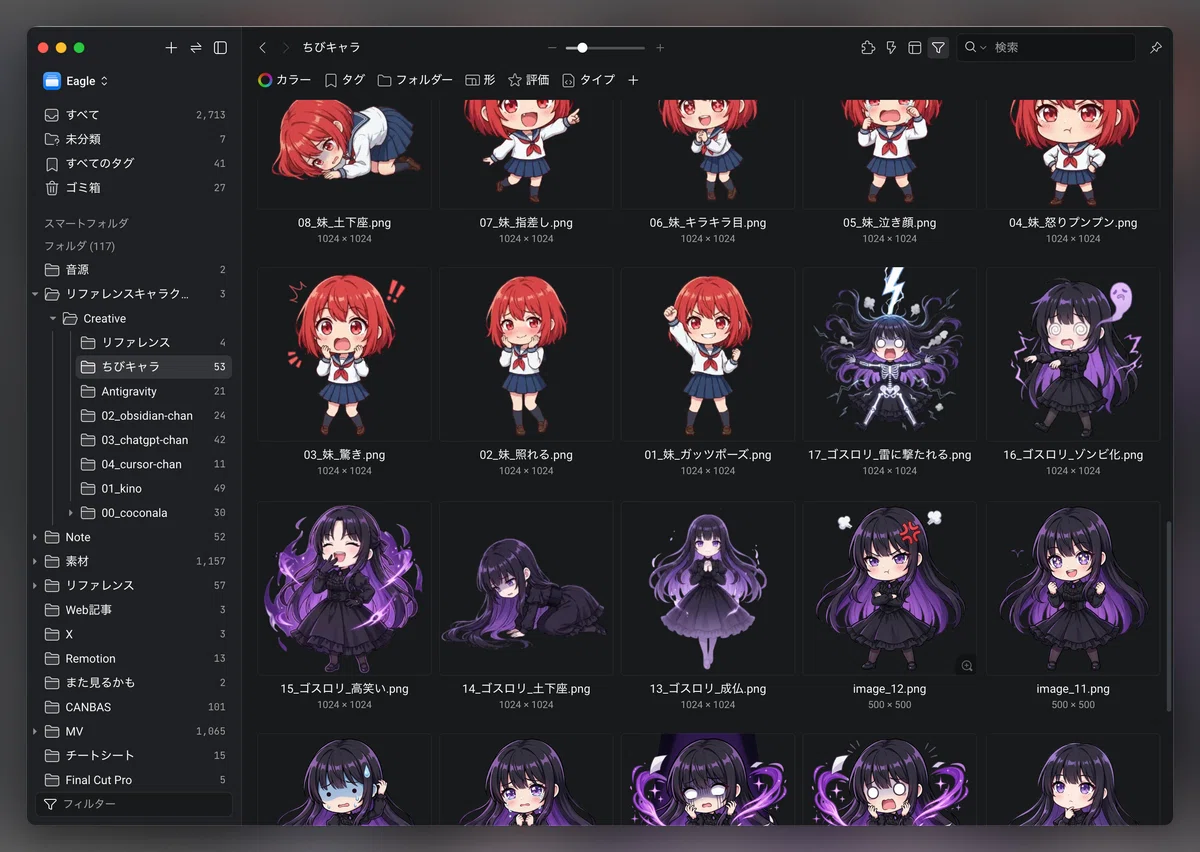Select the 03_妹_驚き.png thumbnail

coord(344,354)
